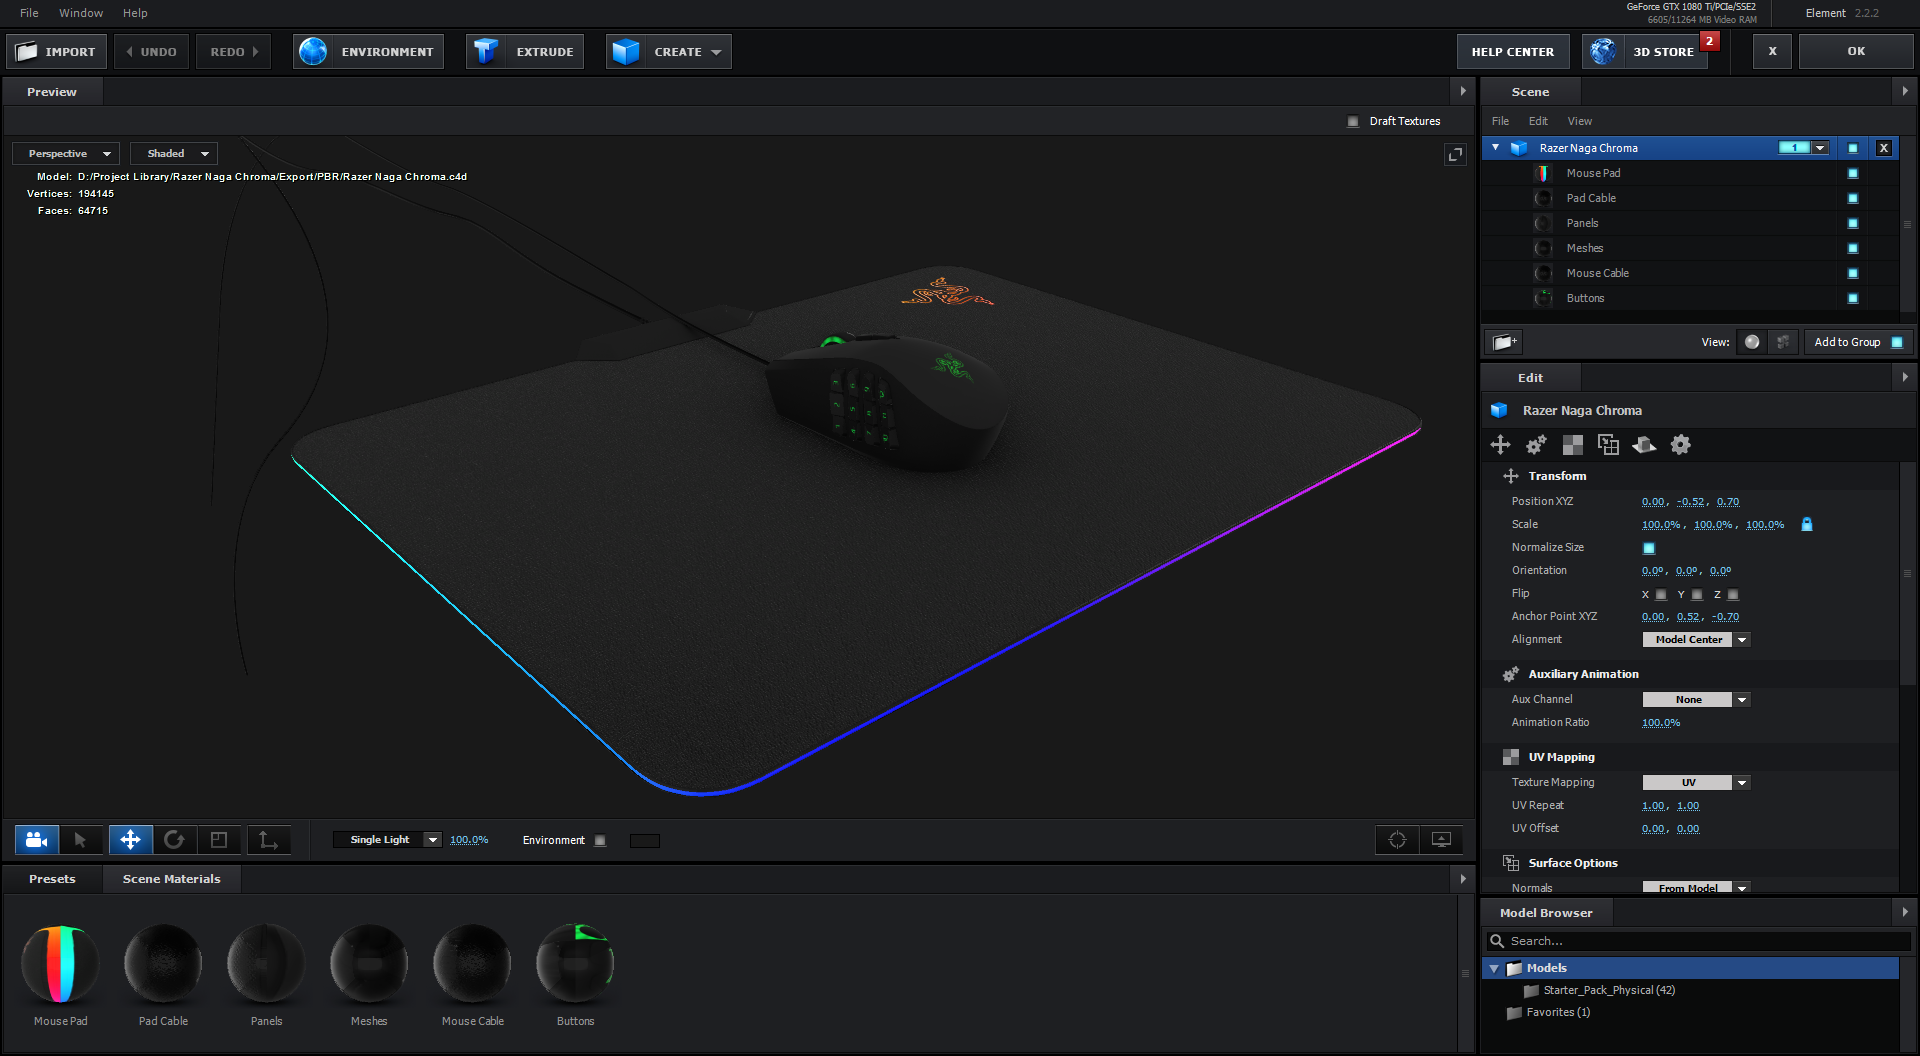Click in the Model Browser search field
1920x1056 pixels.
coord(1697,941)
